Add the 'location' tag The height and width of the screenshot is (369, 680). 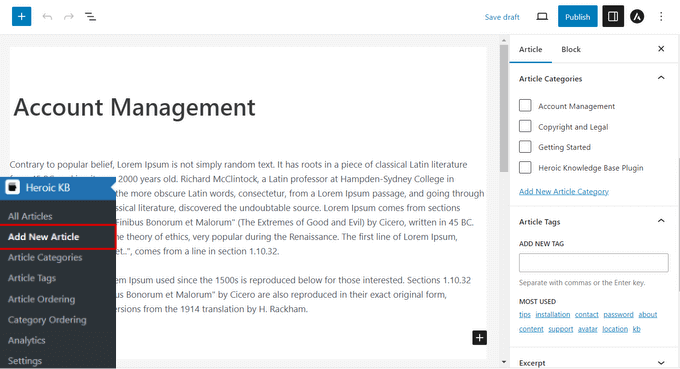[615, 329]
